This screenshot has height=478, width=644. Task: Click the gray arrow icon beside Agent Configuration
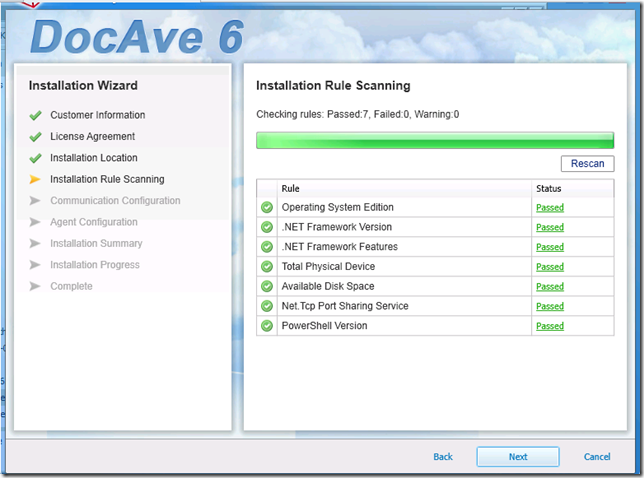[x=35, y=222]
